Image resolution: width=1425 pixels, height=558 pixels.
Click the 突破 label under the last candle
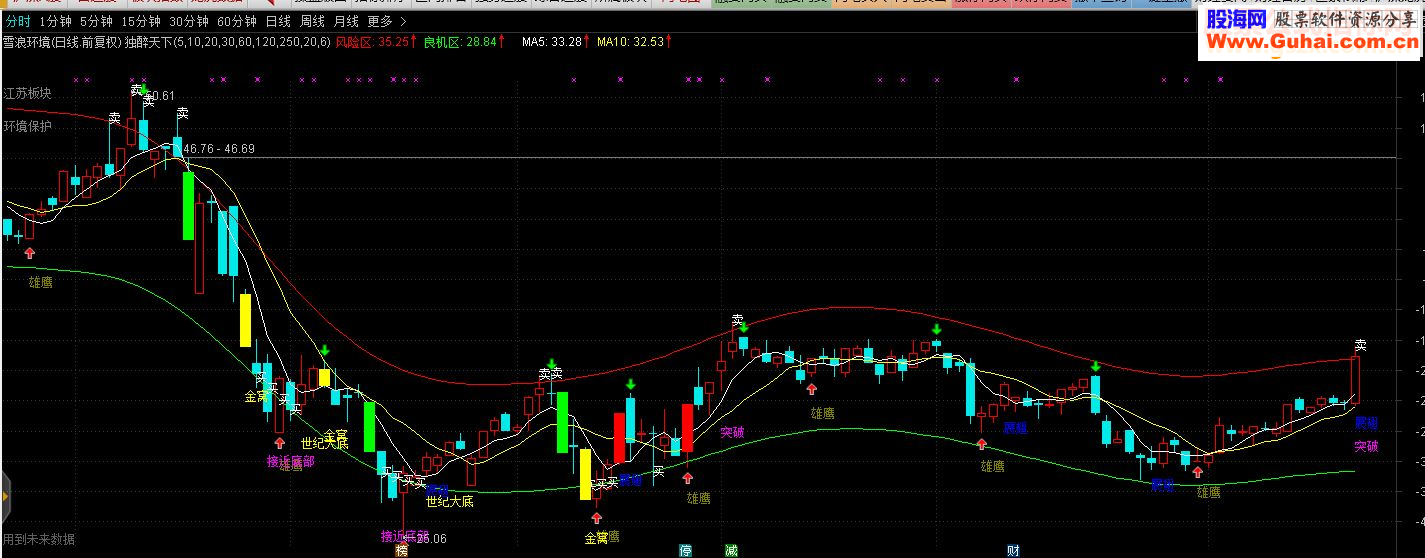pos(1366,446)
